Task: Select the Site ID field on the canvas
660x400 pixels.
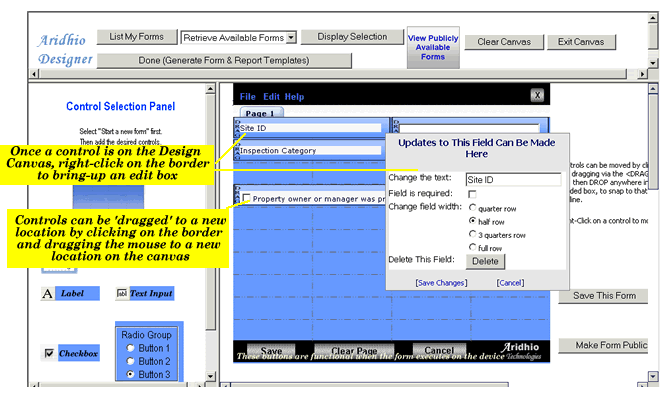Action: (x=310, y=128)
